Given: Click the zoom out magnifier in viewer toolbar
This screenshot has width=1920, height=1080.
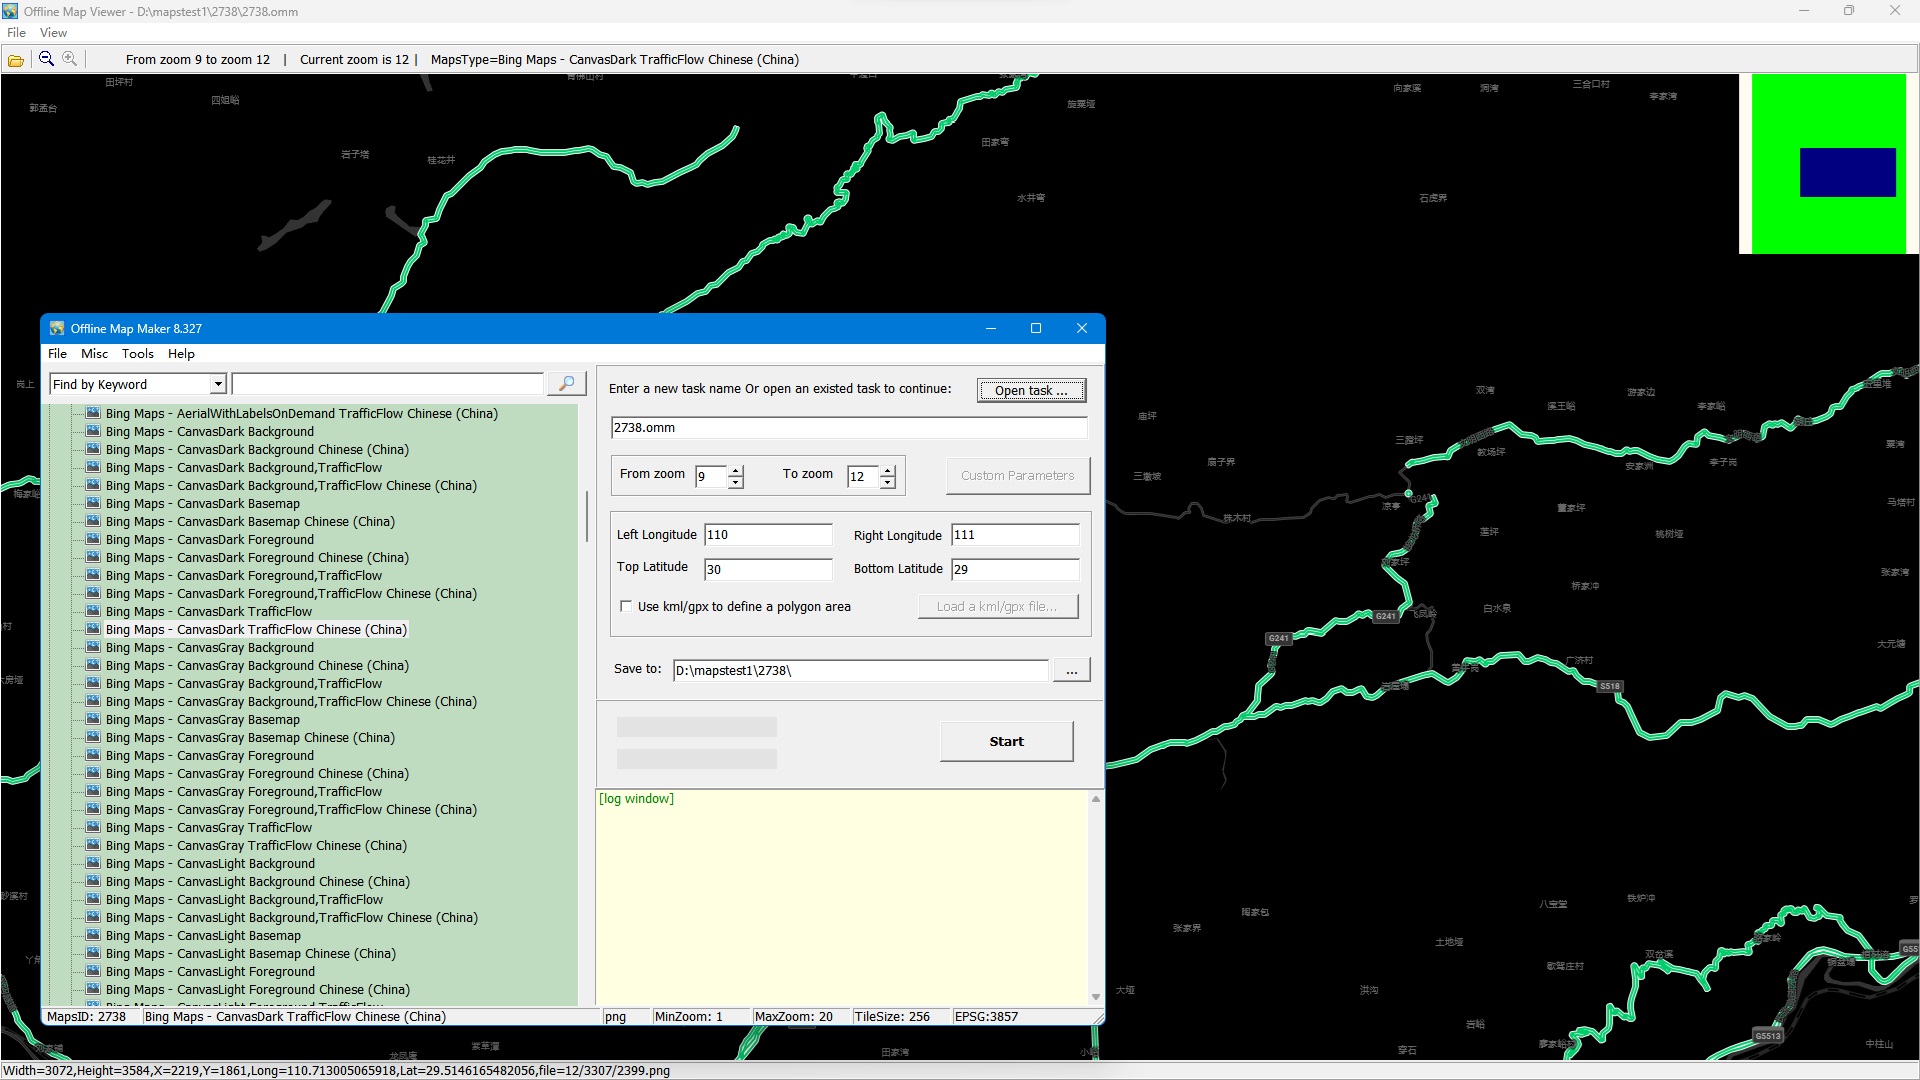Looking at the screenshot, I should 46,59.
